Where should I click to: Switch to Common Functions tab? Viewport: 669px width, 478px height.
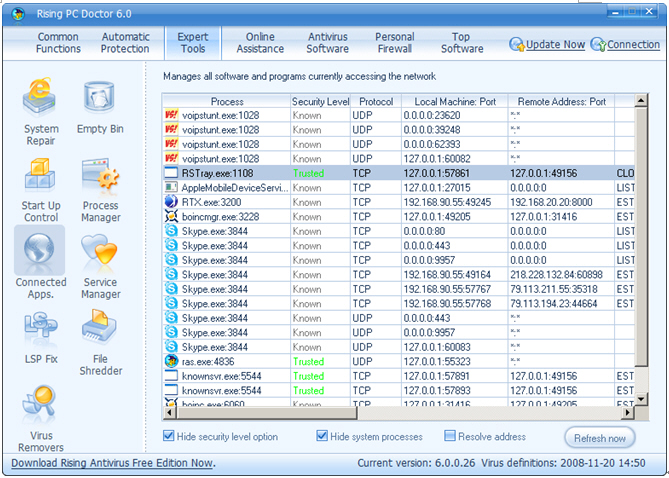58,43
